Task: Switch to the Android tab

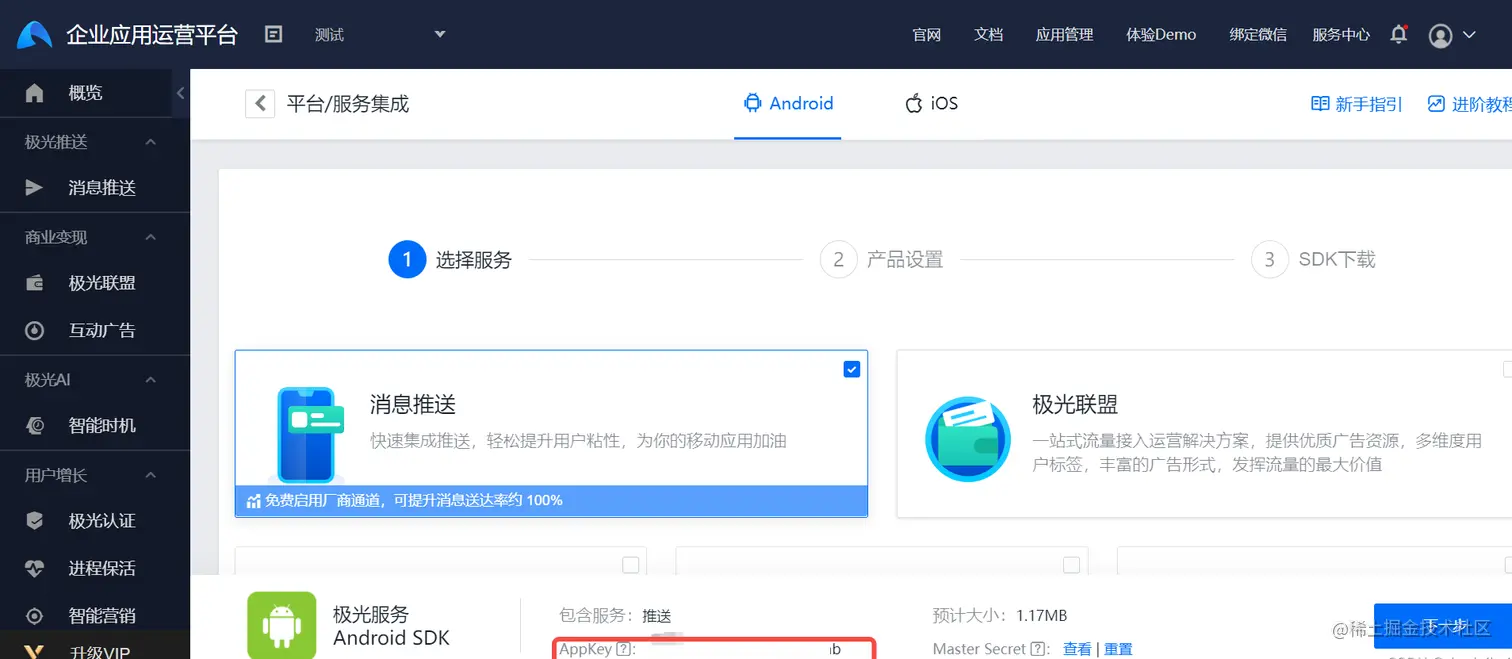Action: coord(788,103)
